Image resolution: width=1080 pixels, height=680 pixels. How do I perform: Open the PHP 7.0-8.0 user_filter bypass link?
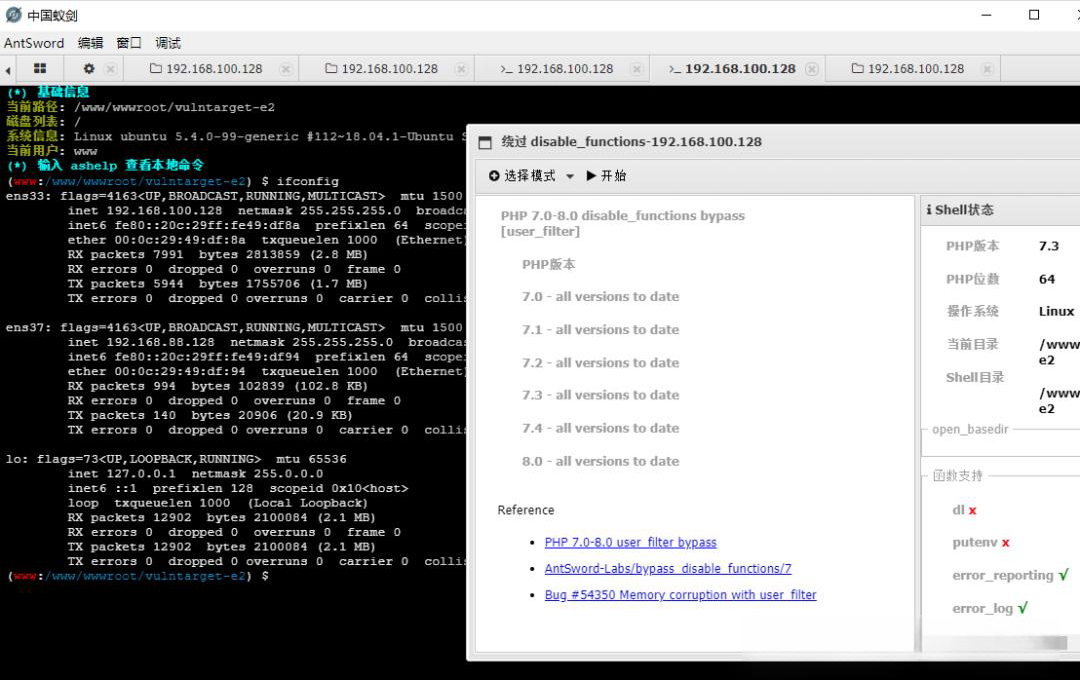click(x=630, y=542)
